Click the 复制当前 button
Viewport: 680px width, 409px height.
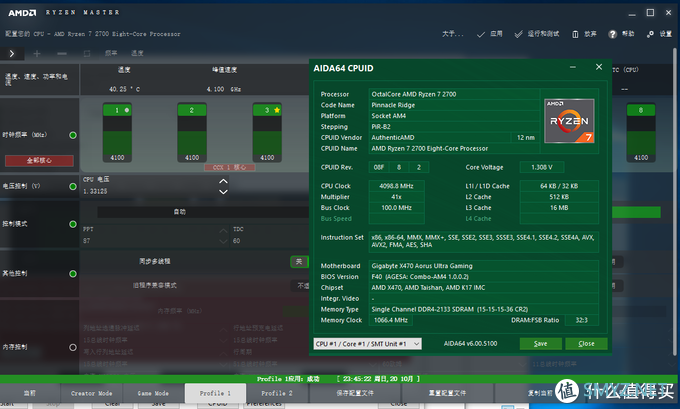click(540, 393)
